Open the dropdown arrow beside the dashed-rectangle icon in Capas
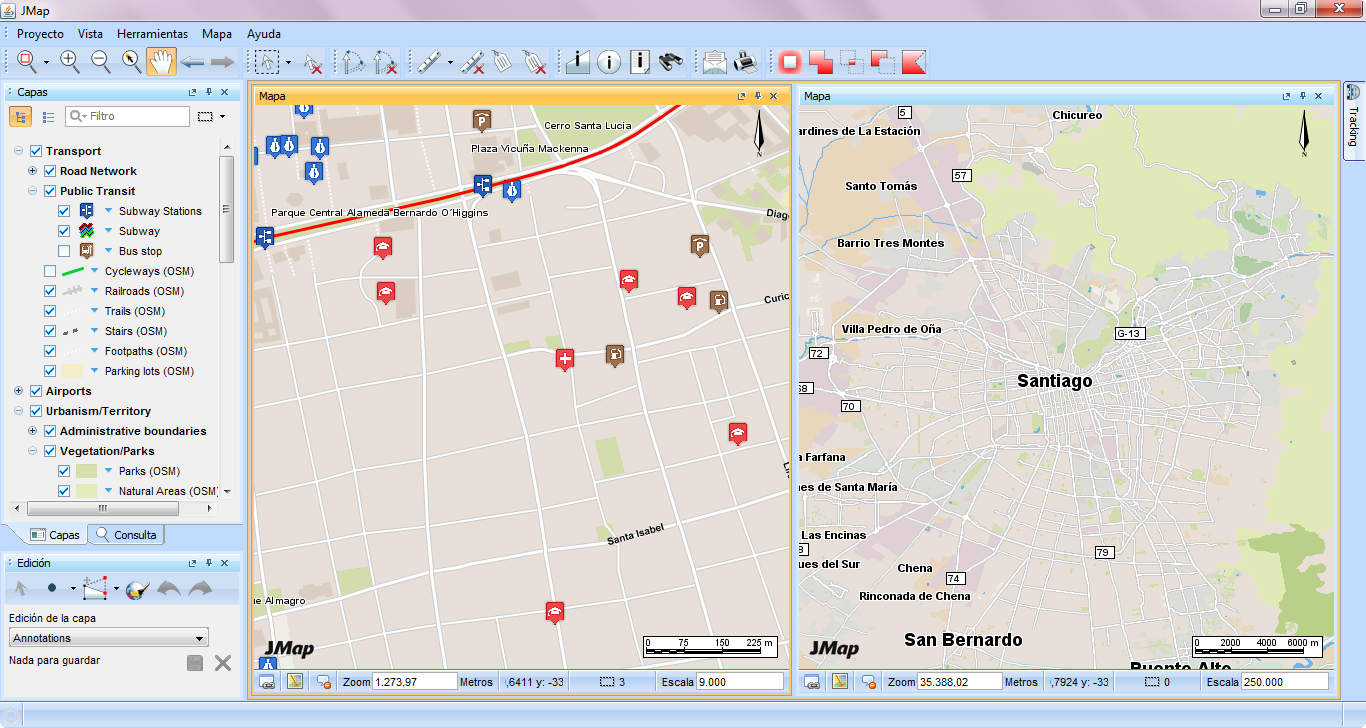The image size is (1366, 728). coord(222,117)
